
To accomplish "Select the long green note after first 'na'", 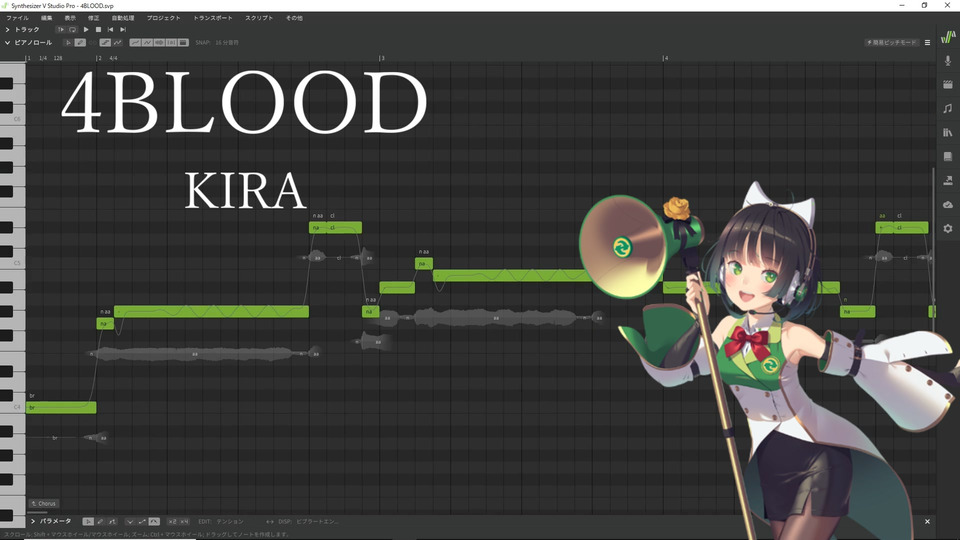I will [x=211, y=312].
